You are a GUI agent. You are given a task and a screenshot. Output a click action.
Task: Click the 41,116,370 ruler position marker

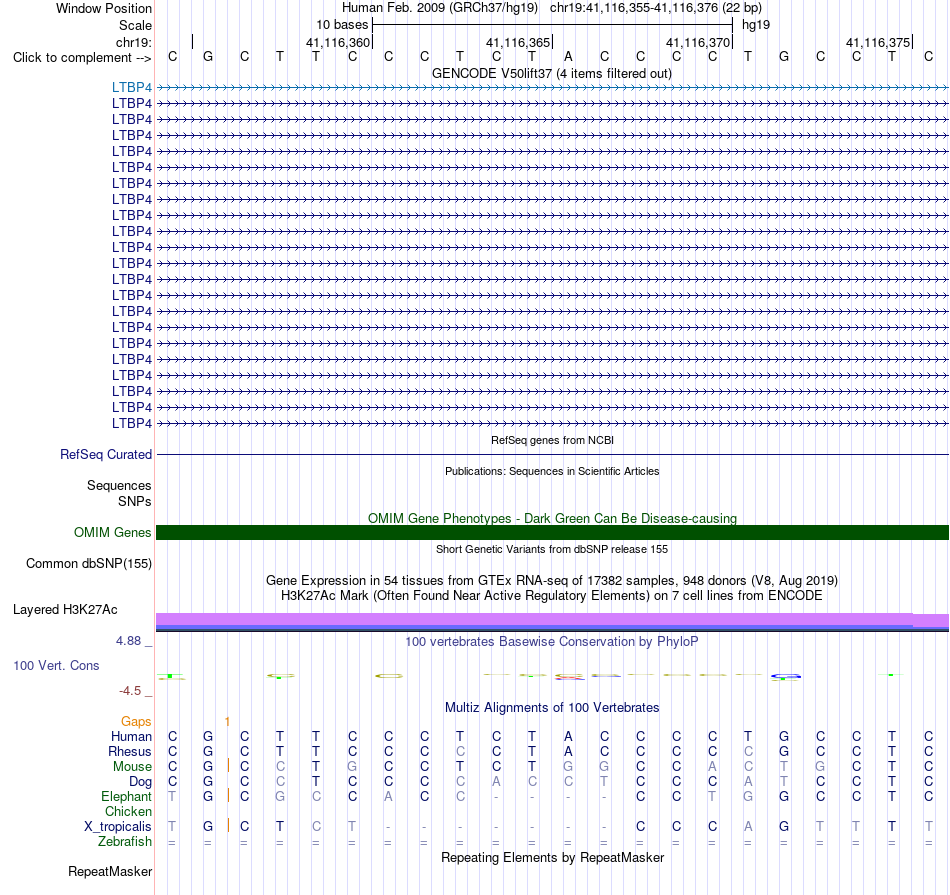coord(698,42)
